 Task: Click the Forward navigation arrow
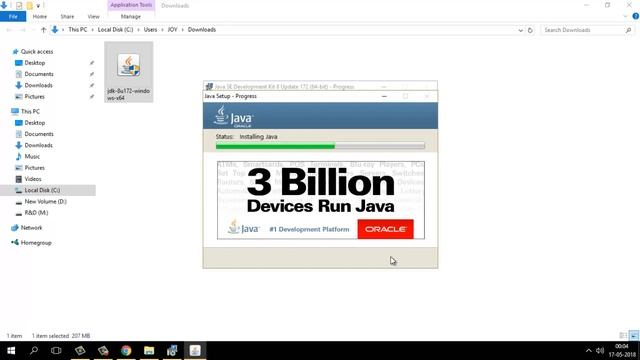[23, 30]
